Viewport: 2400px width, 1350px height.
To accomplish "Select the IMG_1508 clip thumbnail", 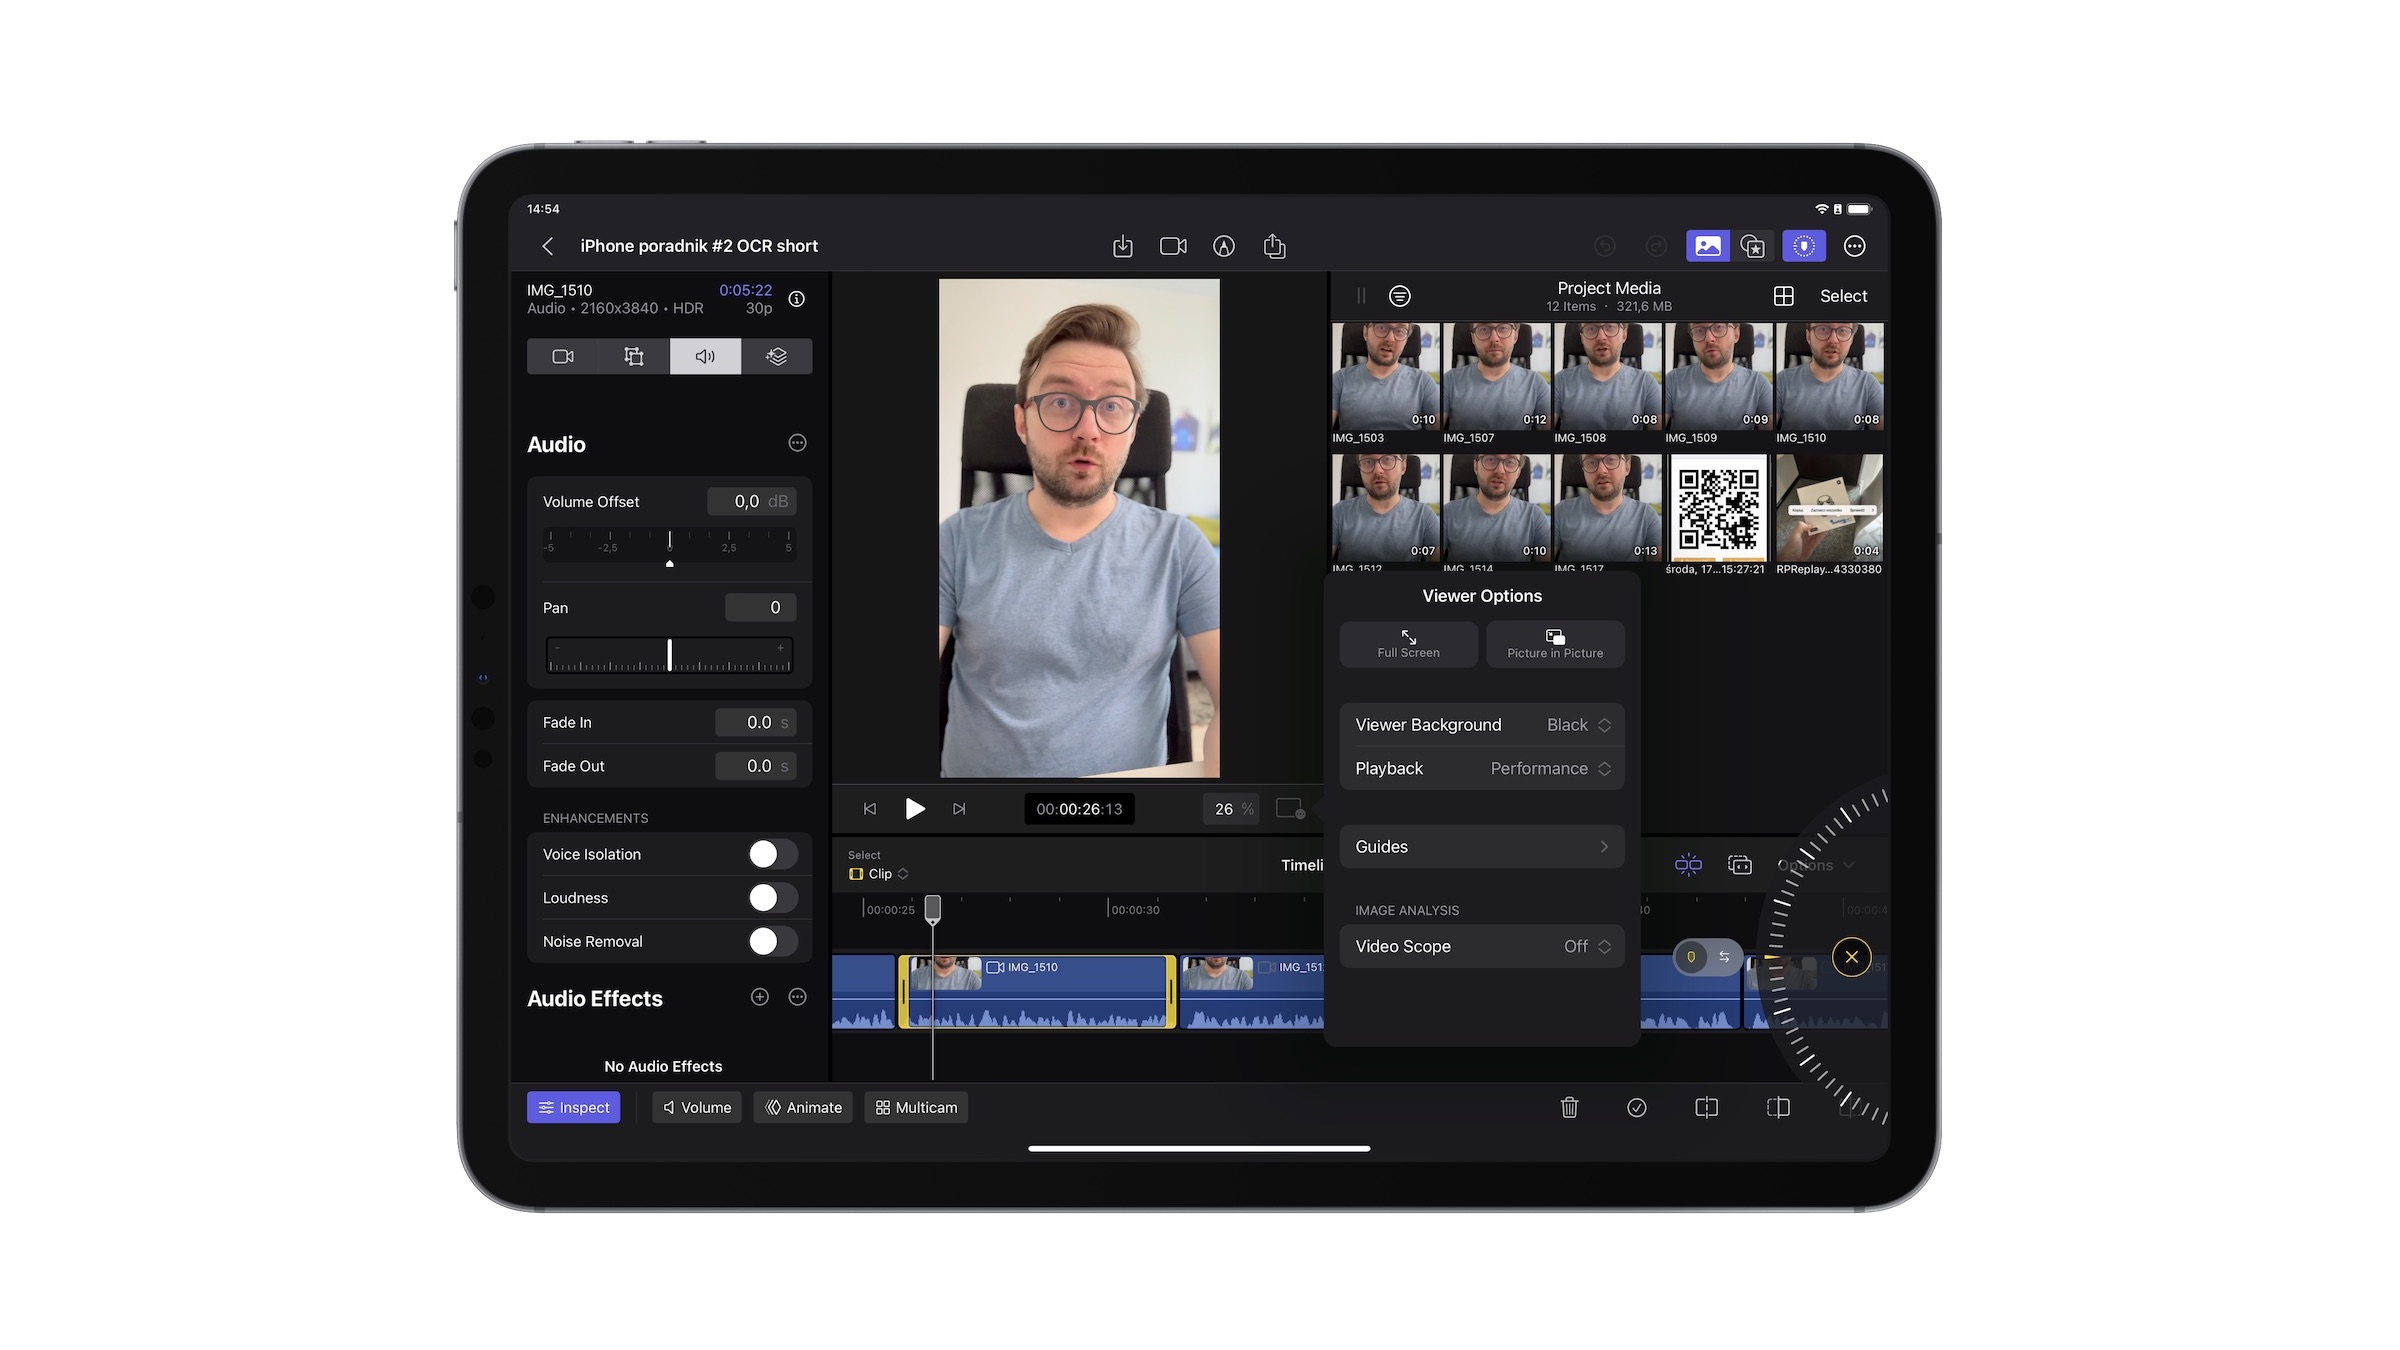I will [x=1608, y=376].
